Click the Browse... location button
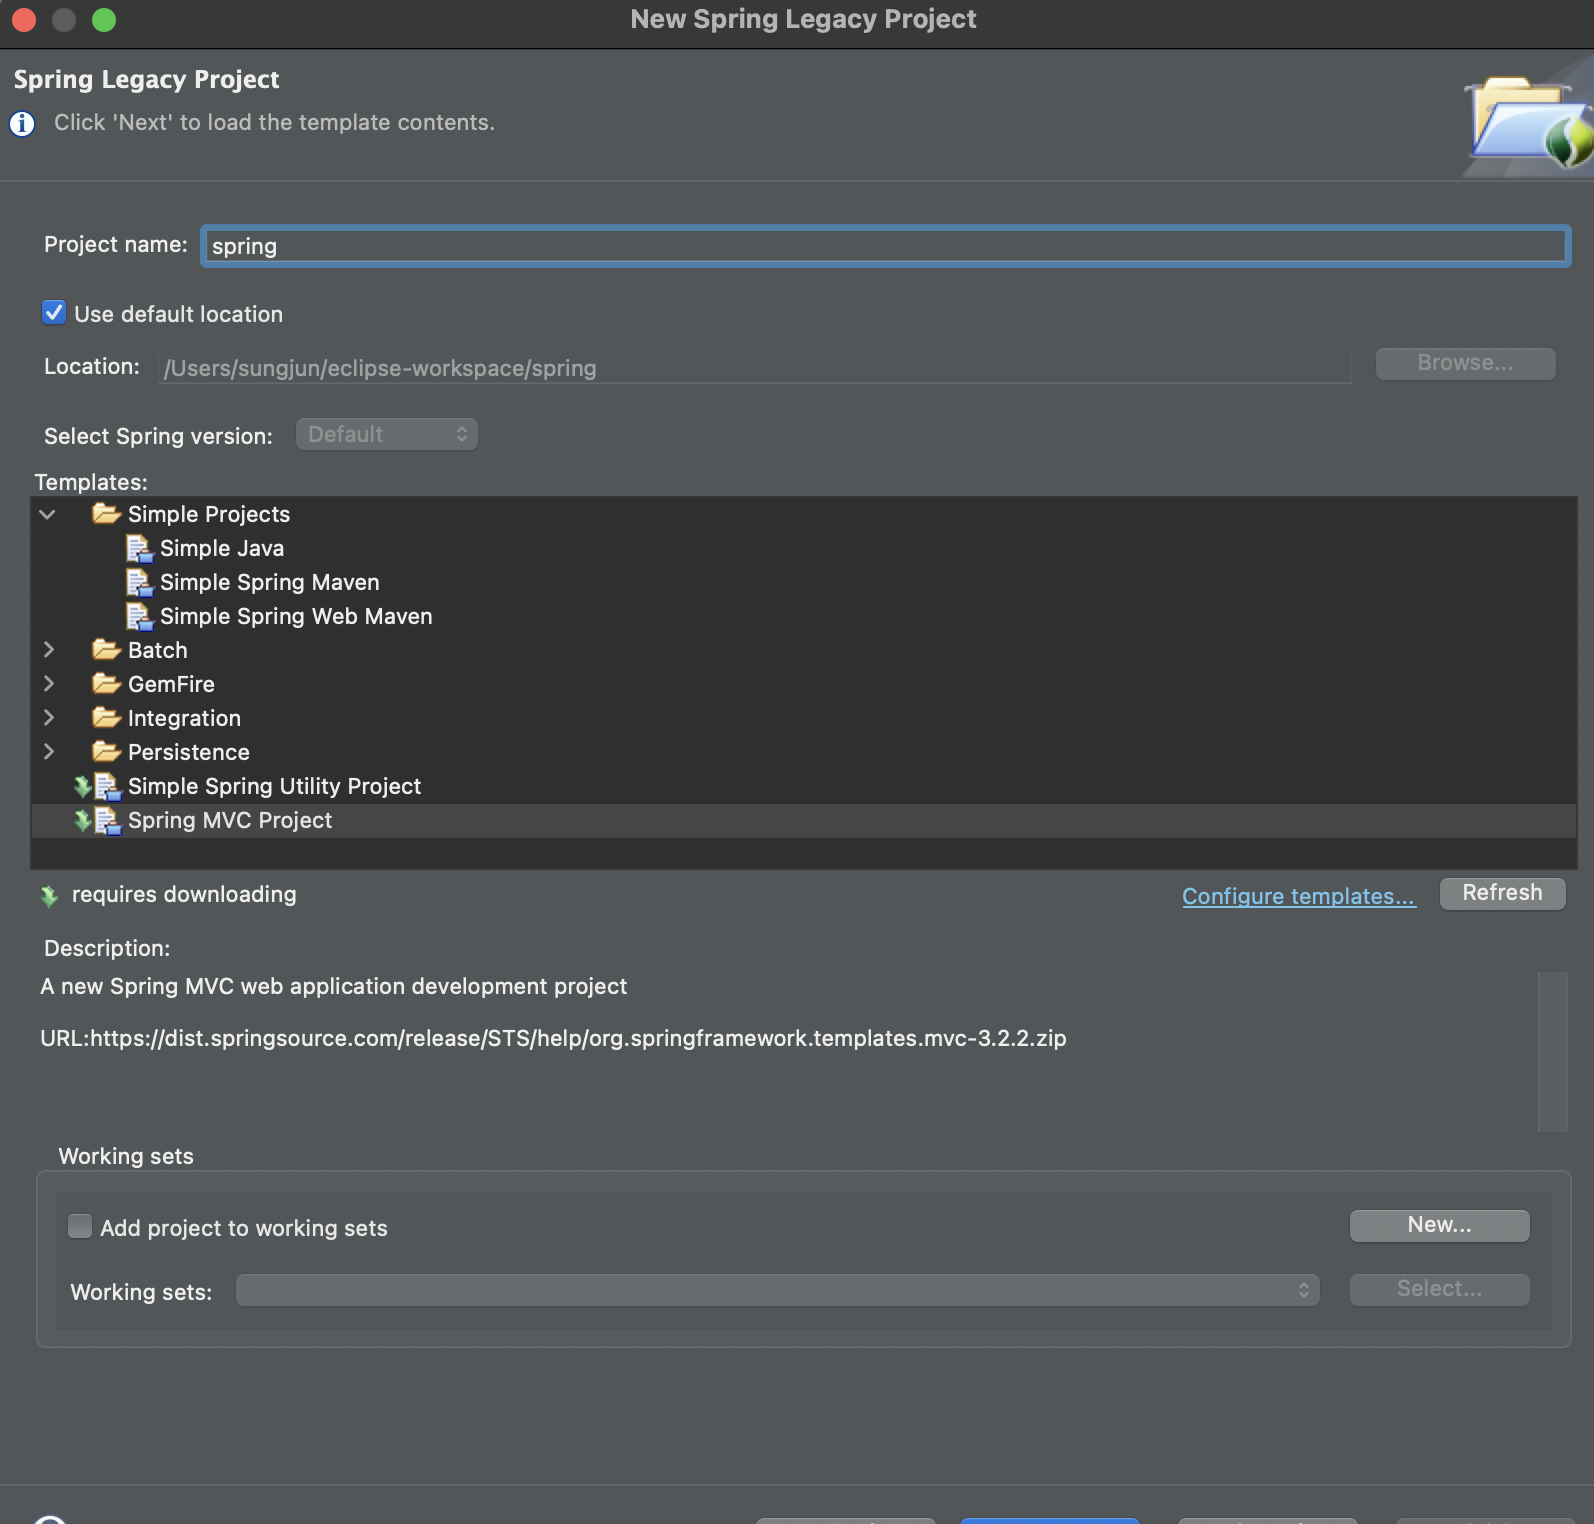The height and width of the screenshot is (1524, 1594). click(x=1465, y=363)
